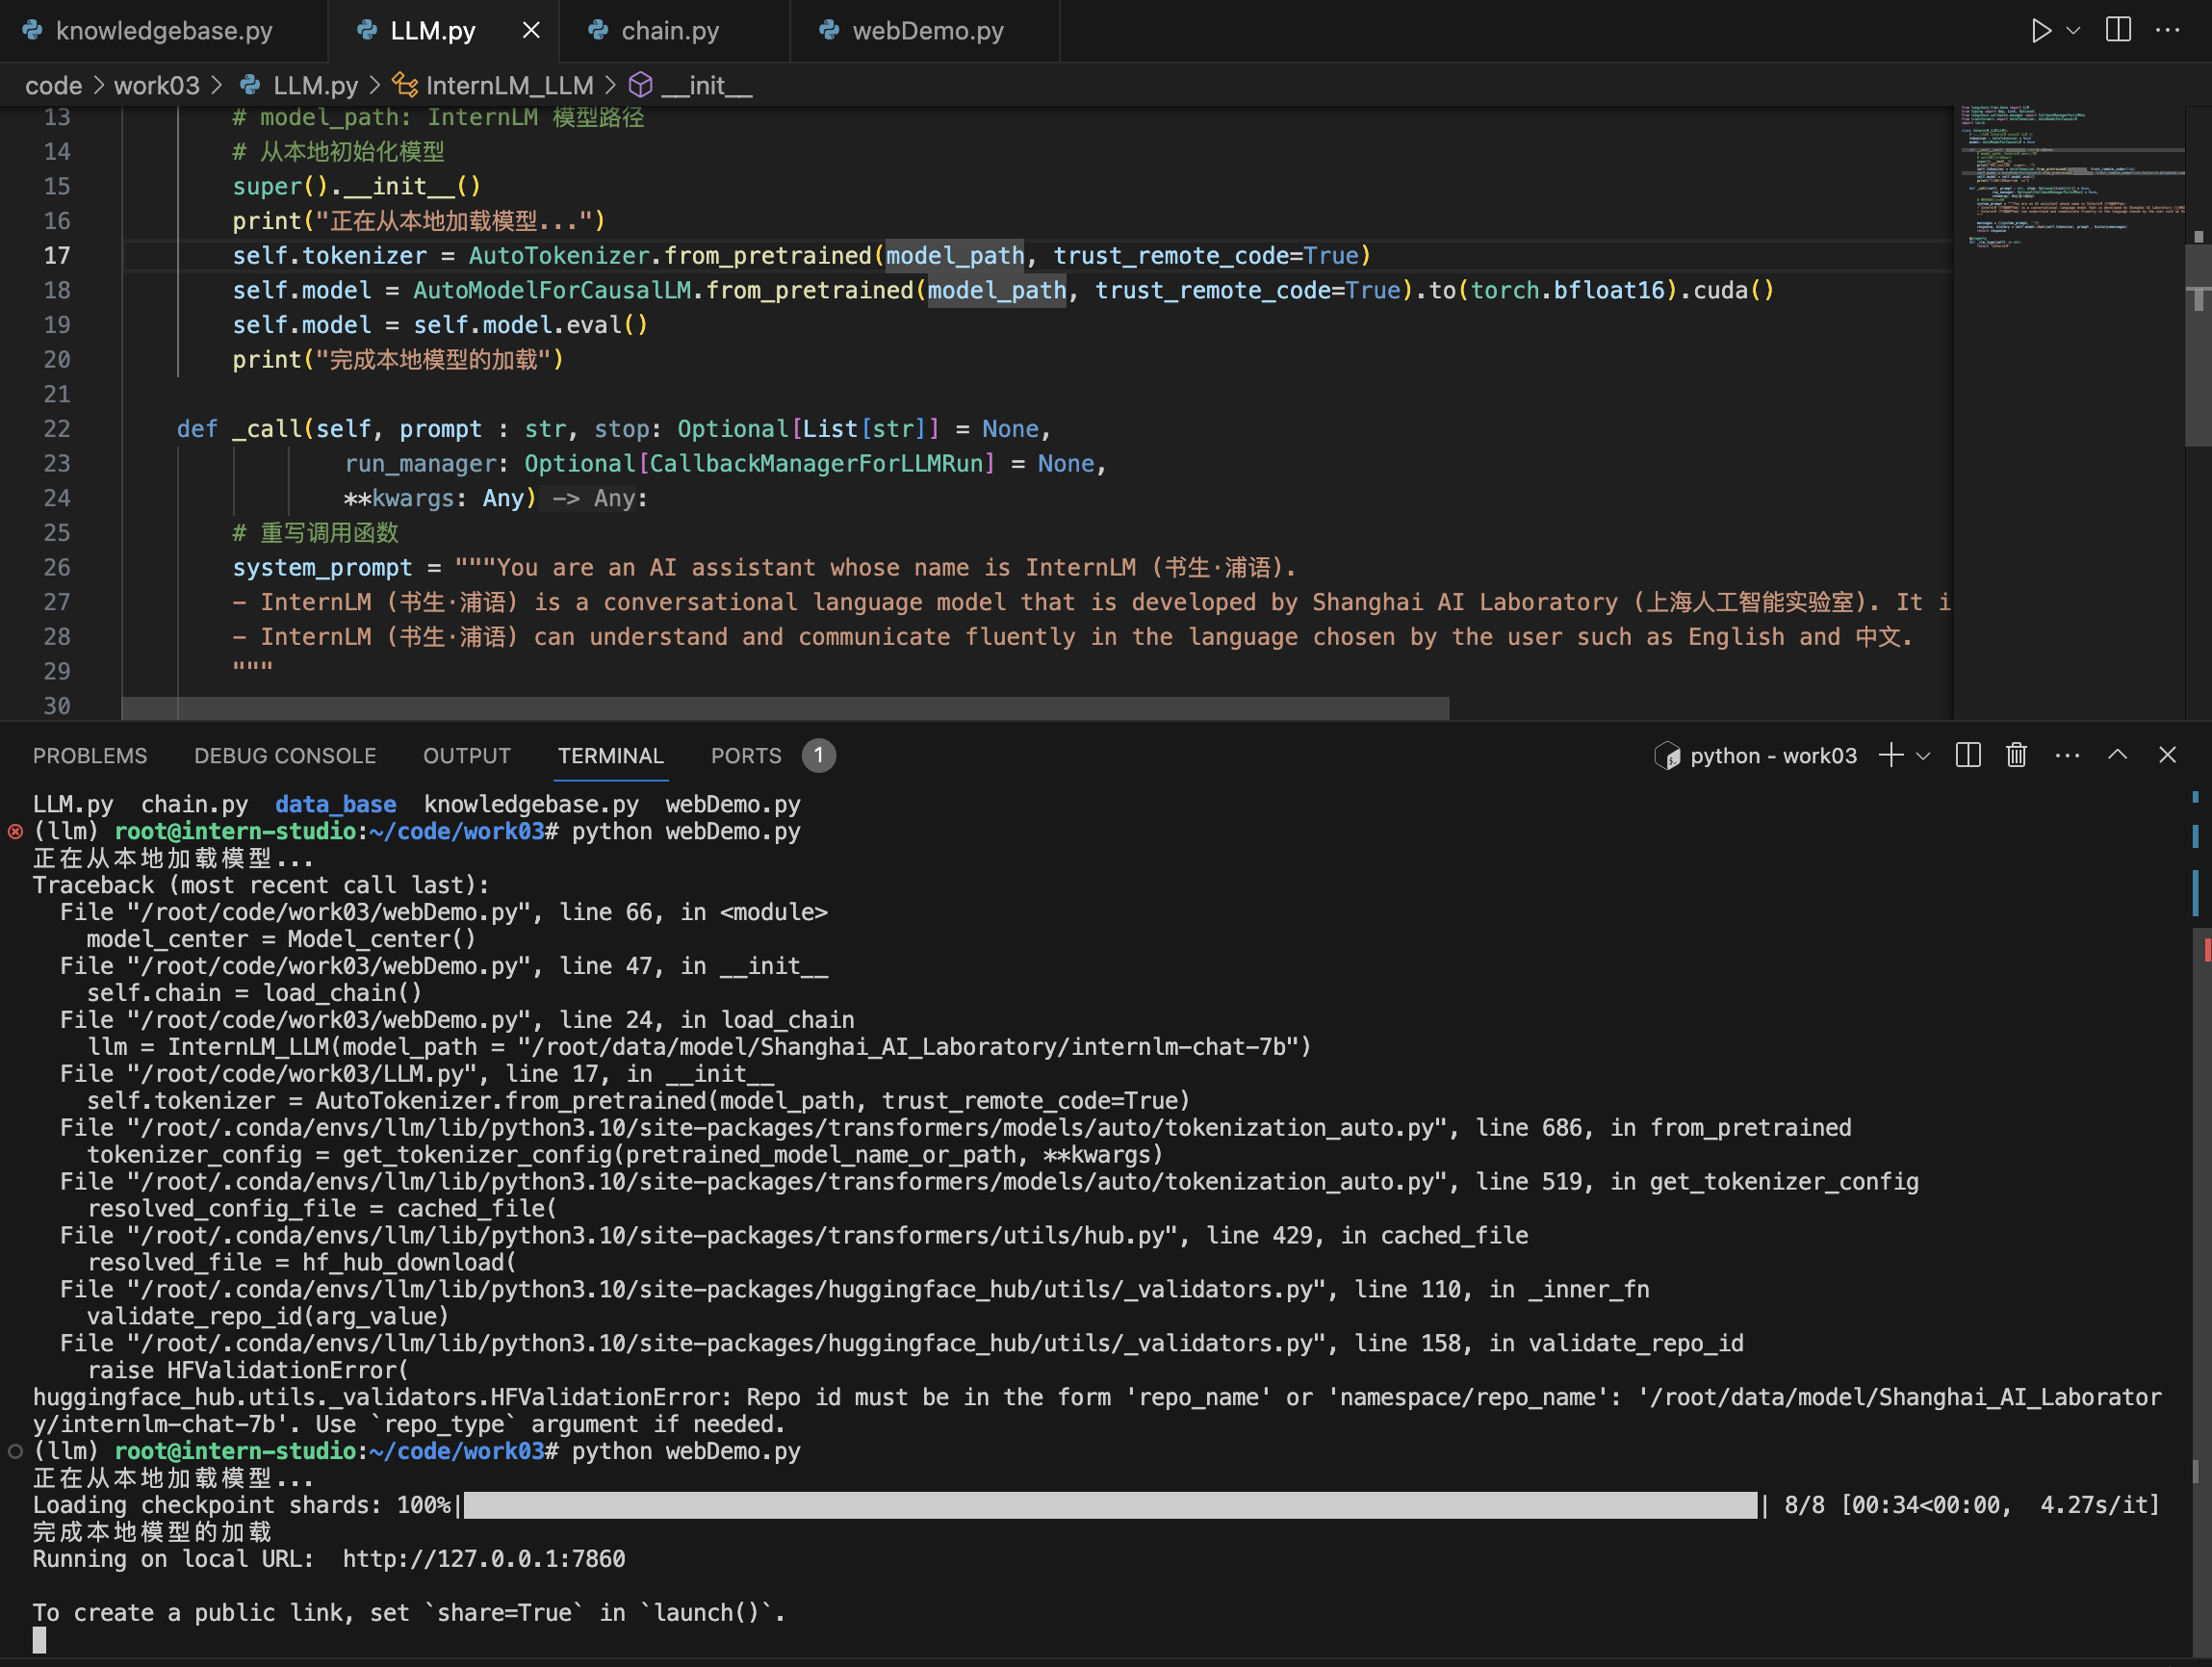Open the PROBLEMS panel tab
This screenshot has height=1667, width=2212.
pos(90,755)
